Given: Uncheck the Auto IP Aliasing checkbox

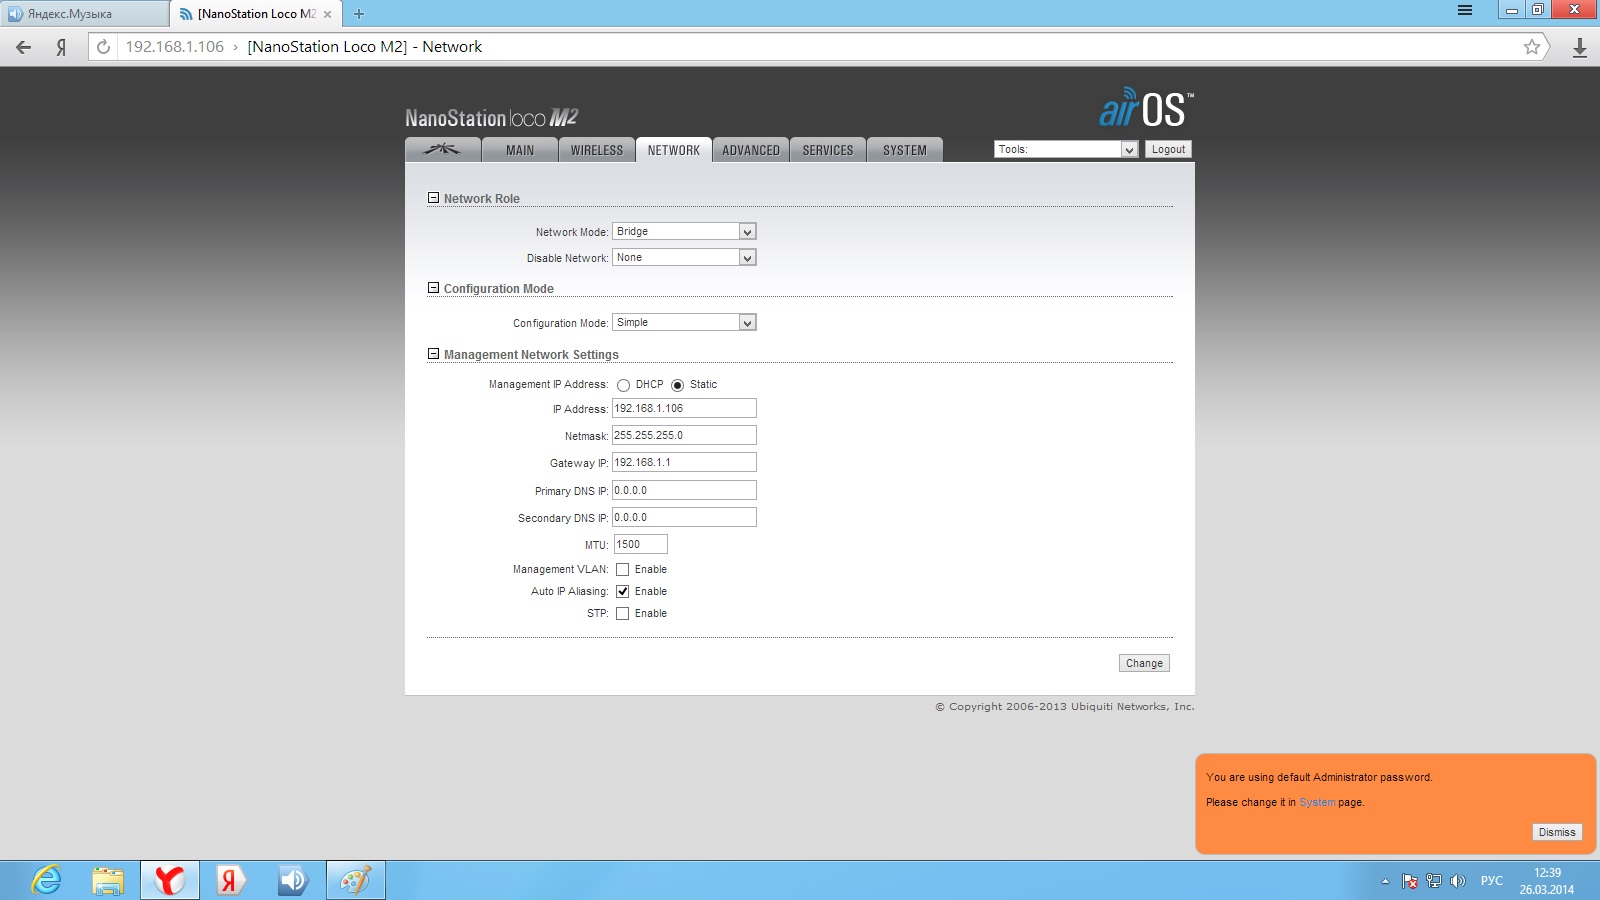Looking at the screenshot, I should [x=622, y=591].
